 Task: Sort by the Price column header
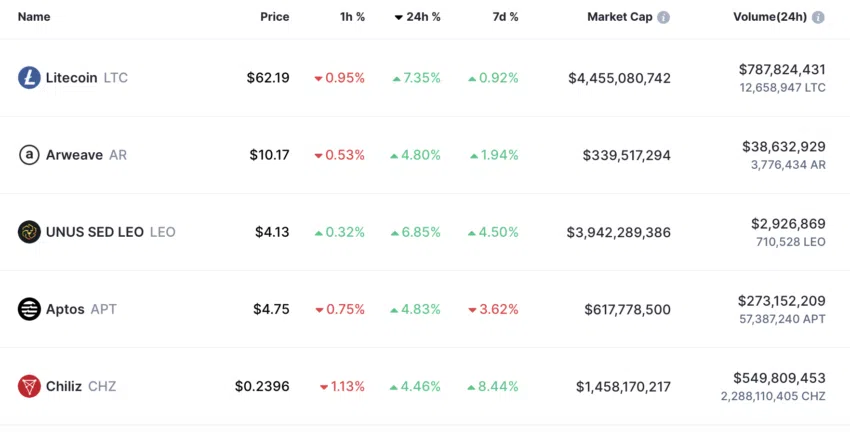coord(275,17)
